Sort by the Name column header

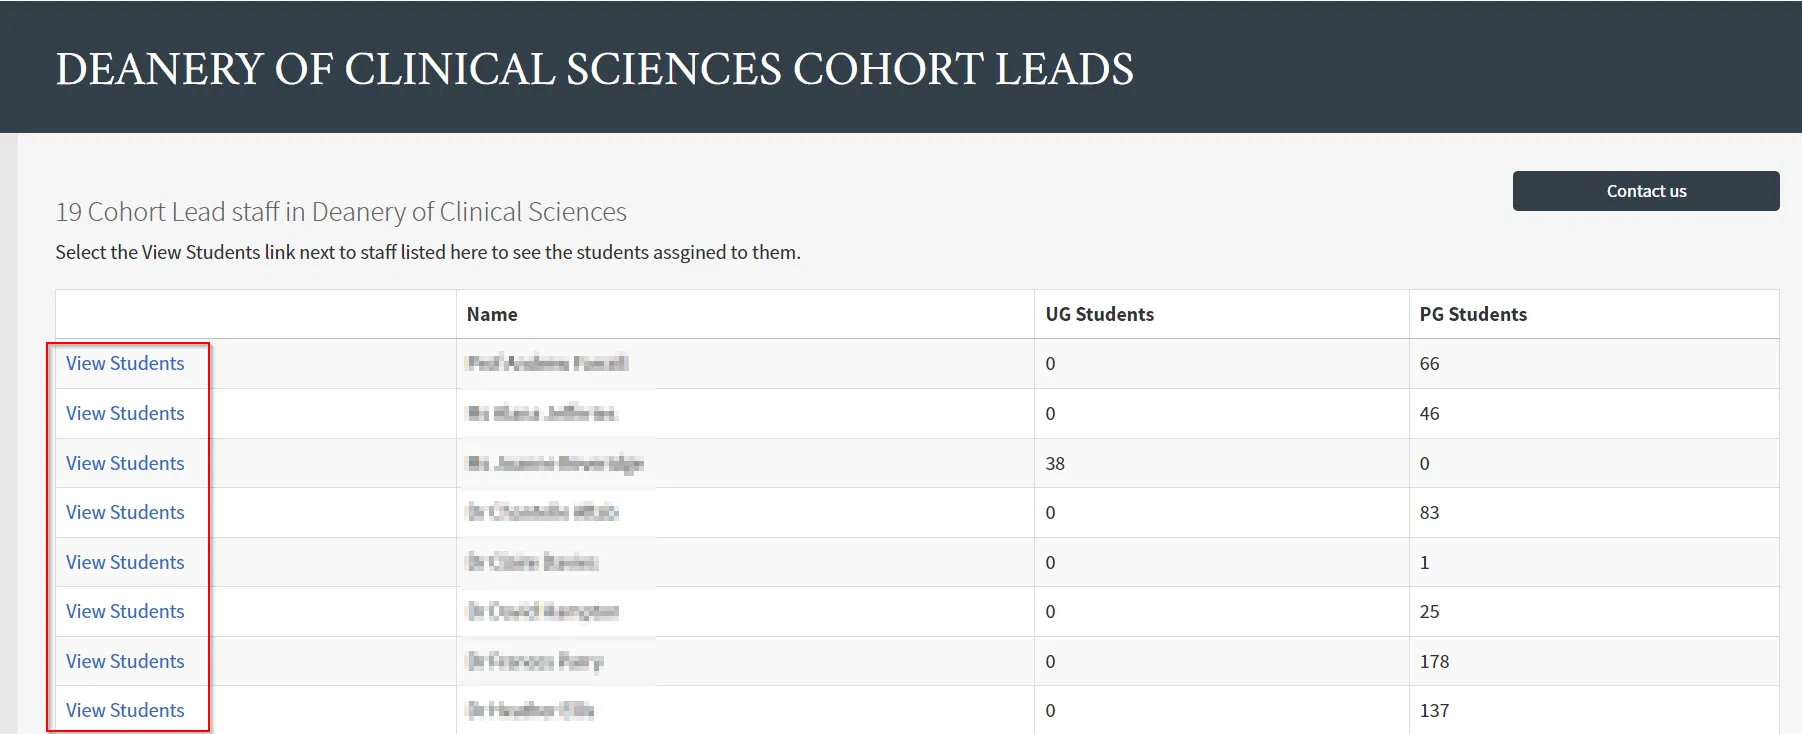tap(491, 314)
